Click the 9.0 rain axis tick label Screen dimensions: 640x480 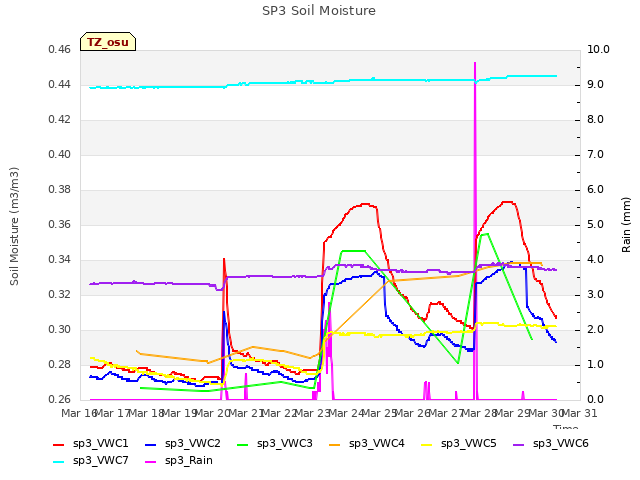coord(595,85)
